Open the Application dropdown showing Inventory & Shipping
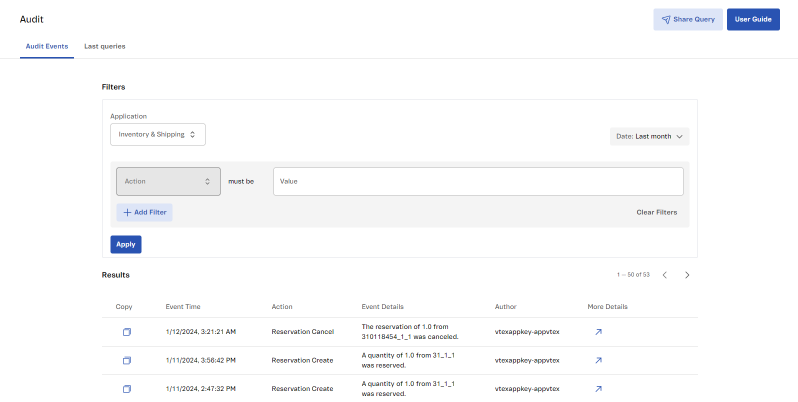Image resolution: width=798 pixels, height=402 pixels. click(x=157, y=134)
